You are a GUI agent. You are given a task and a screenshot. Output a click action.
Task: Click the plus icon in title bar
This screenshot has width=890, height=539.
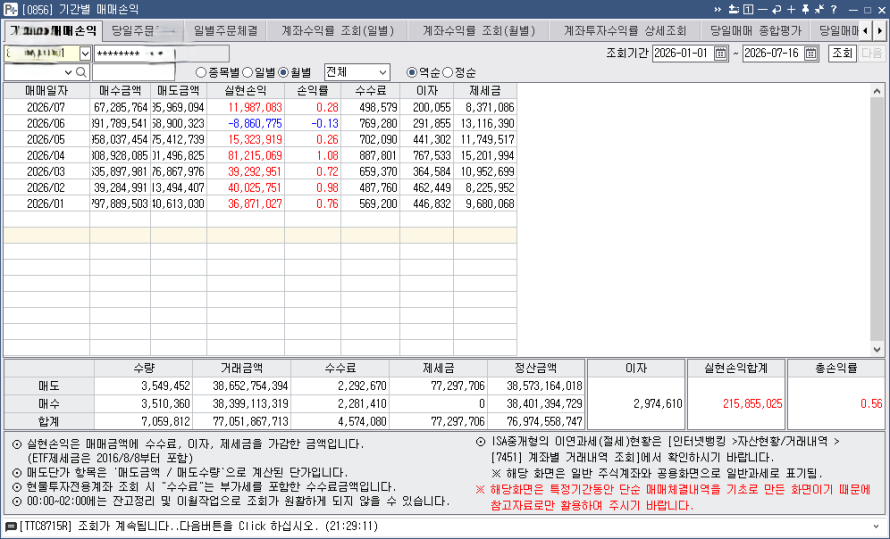tap(791, 10)
